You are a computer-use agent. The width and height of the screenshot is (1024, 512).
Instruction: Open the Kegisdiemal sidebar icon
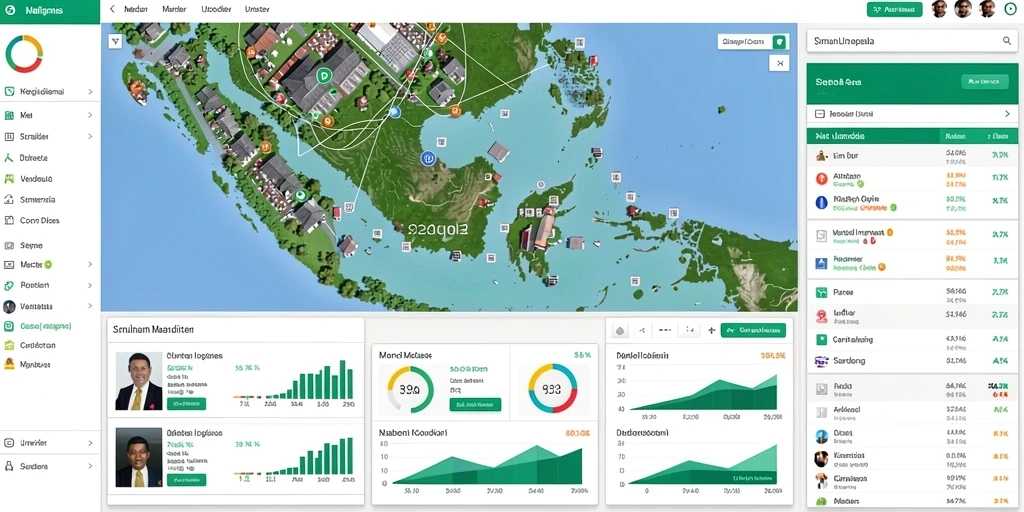point(9,91)
